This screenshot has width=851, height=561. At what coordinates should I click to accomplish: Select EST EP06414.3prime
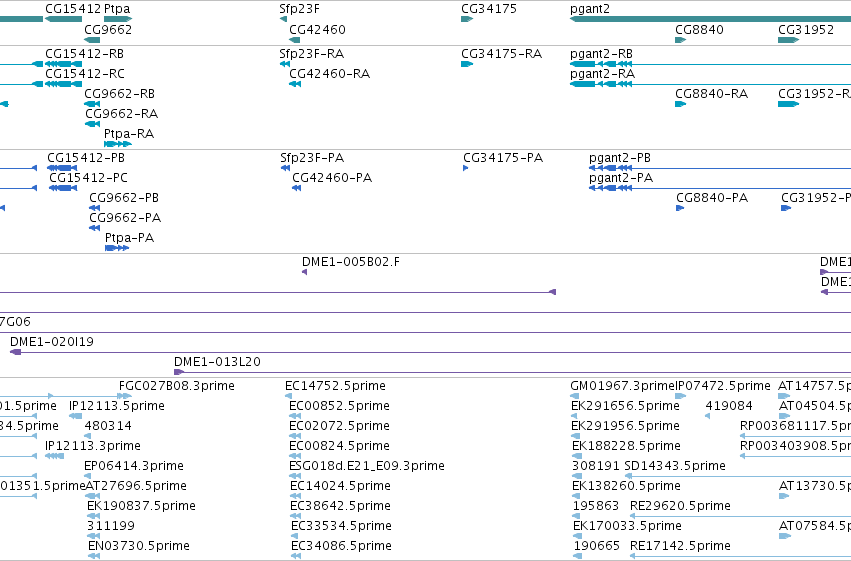click(87, 476)
